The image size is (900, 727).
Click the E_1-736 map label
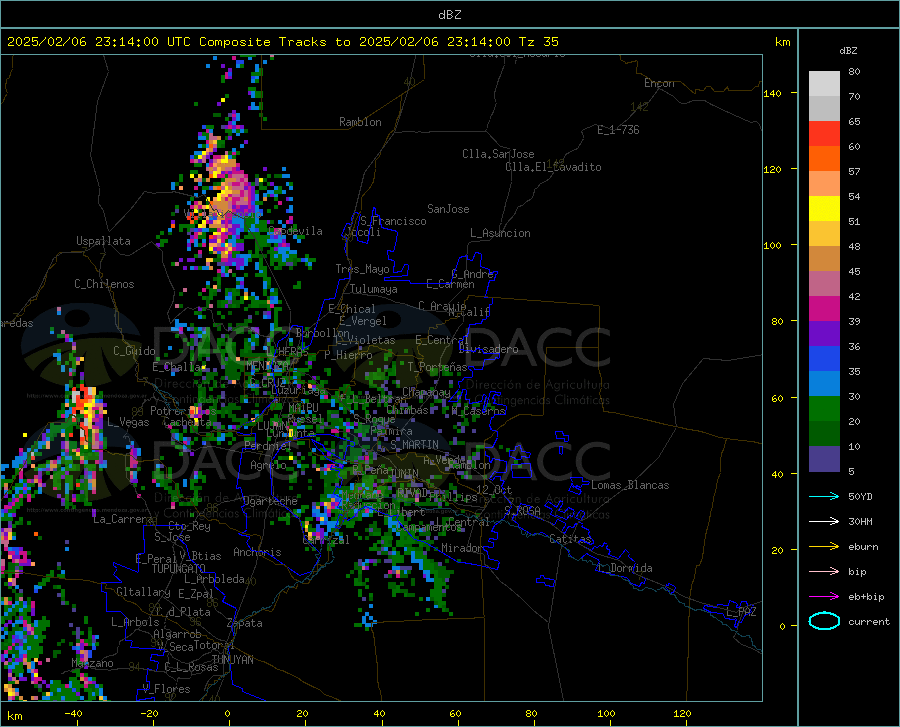pyautogui.click(x=618, y=130)
